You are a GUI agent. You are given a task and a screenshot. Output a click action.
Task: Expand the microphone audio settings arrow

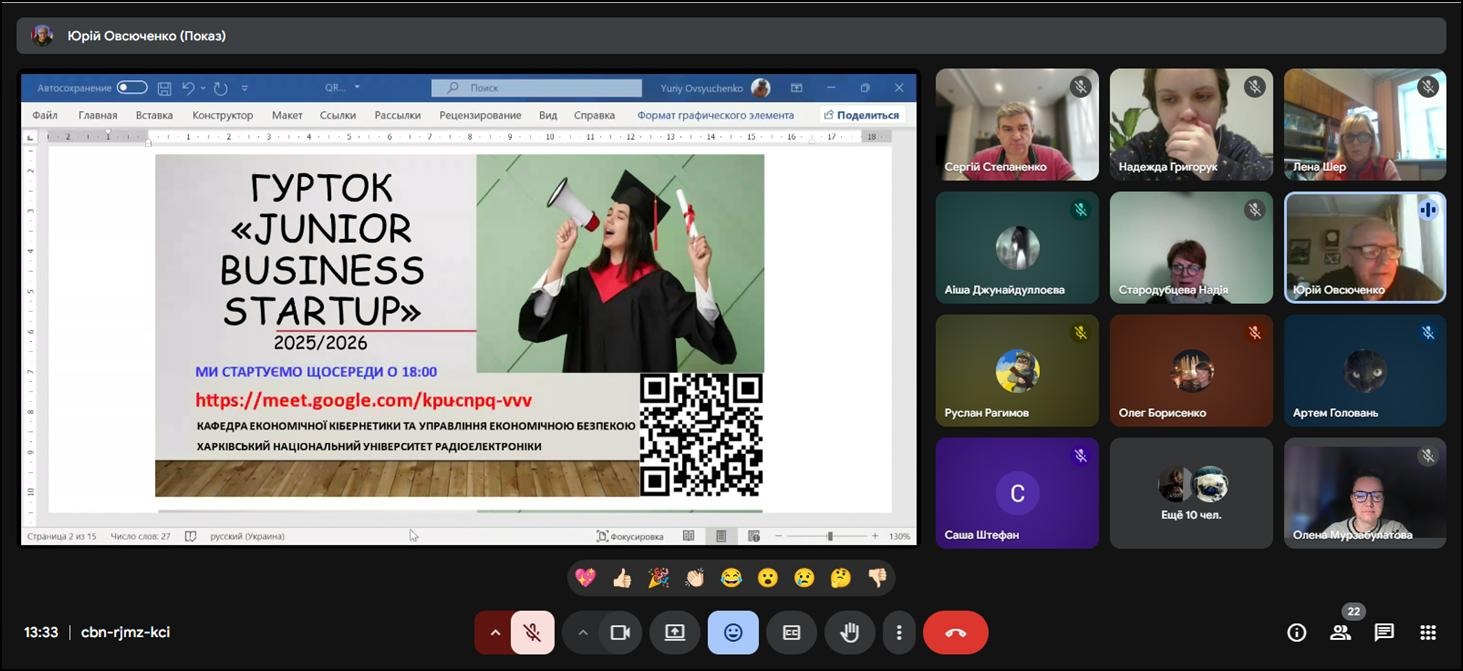pyautogui.click(x=494, y=632)
